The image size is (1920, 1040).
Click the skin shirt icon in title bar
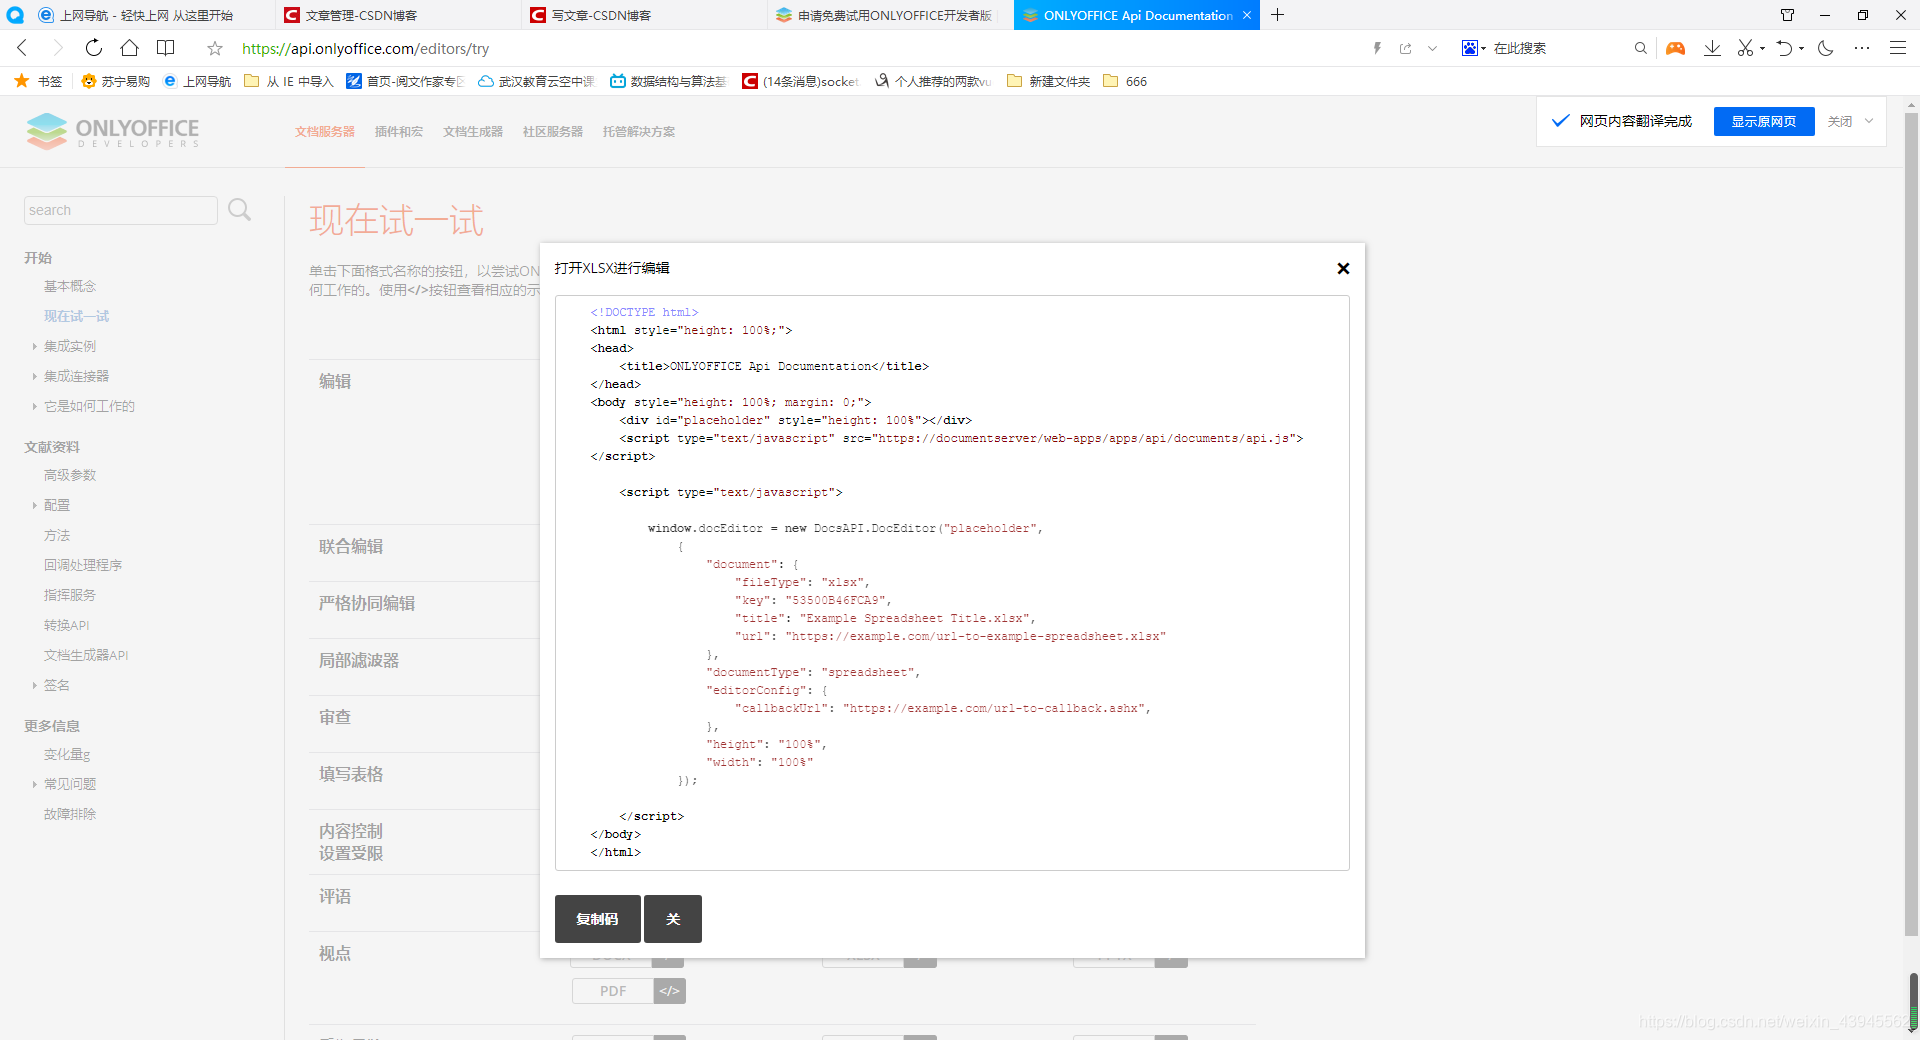[1787, 15]
